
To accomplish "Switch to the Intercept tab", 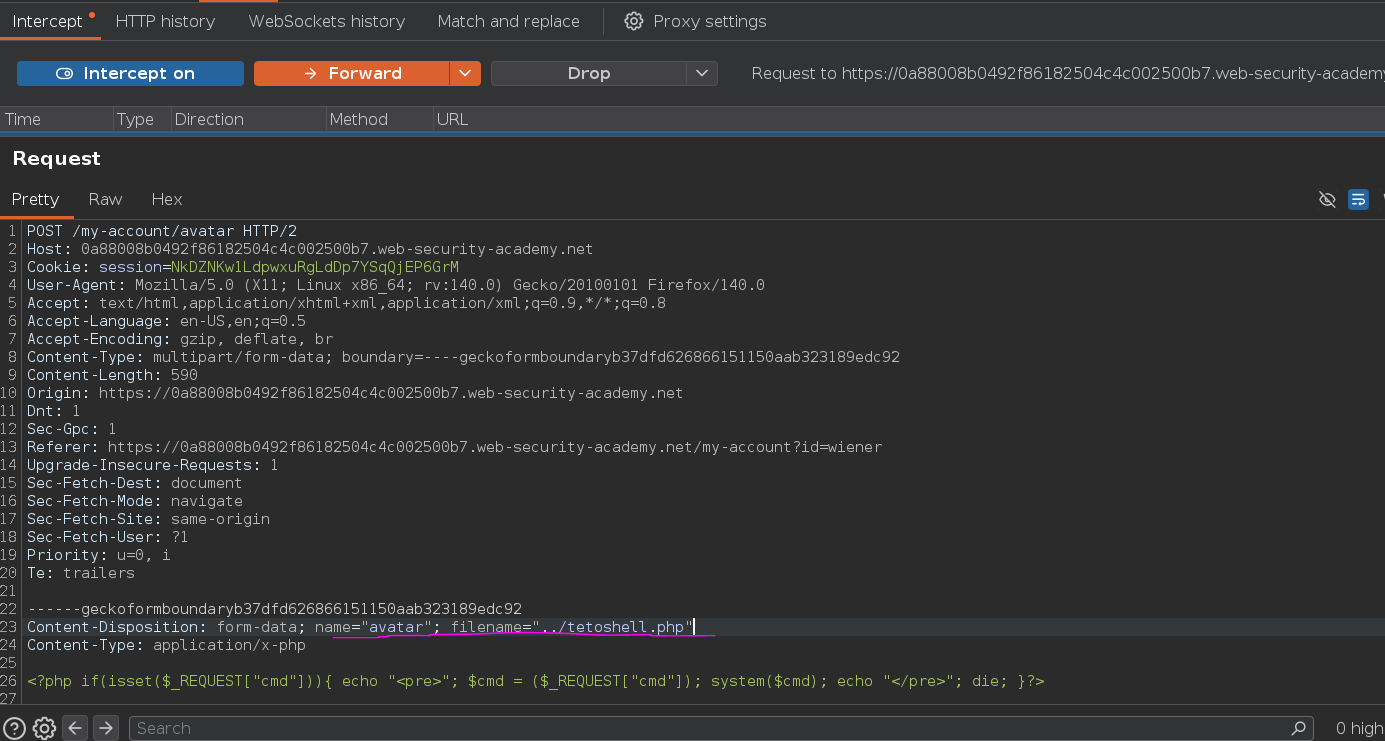I will click(50, 21).
